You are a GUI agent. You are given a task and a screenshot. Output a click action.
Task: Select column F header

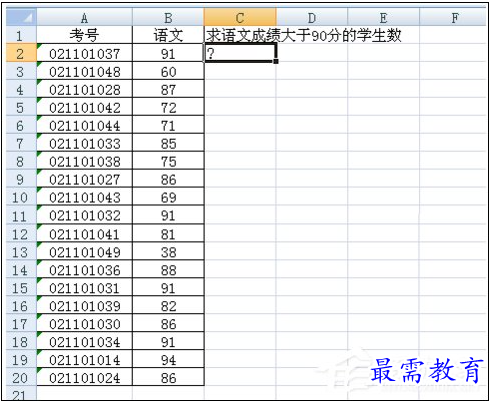tap(453, 17)
